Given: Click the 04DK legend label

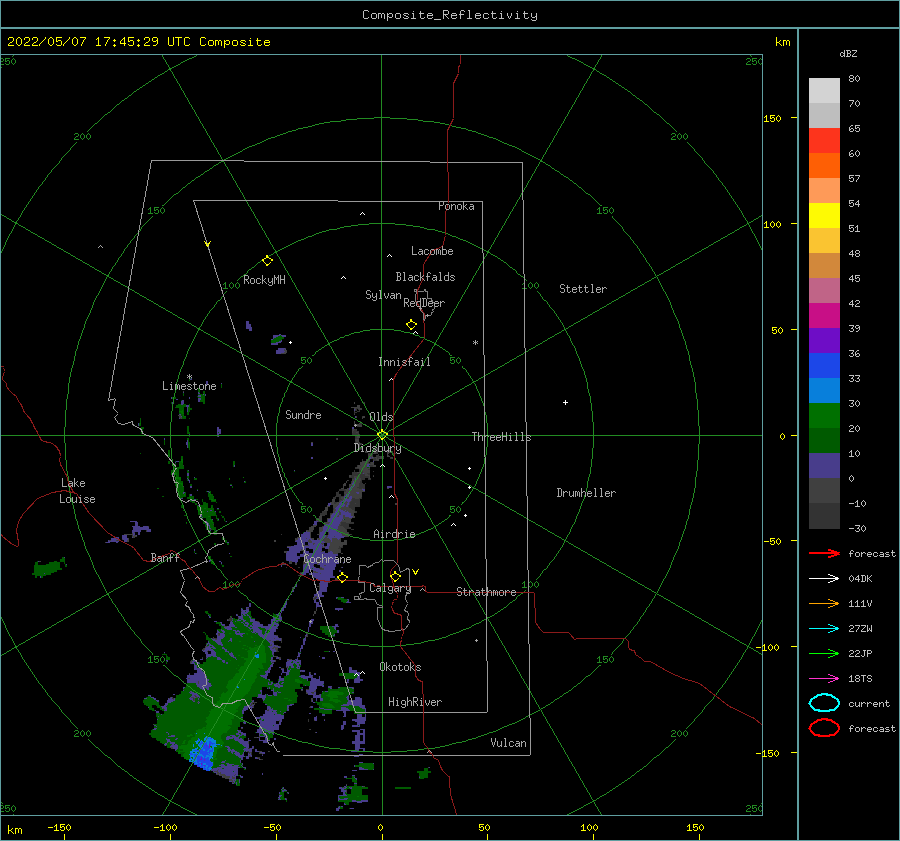Looking at the screenshot, I should 860,579.
